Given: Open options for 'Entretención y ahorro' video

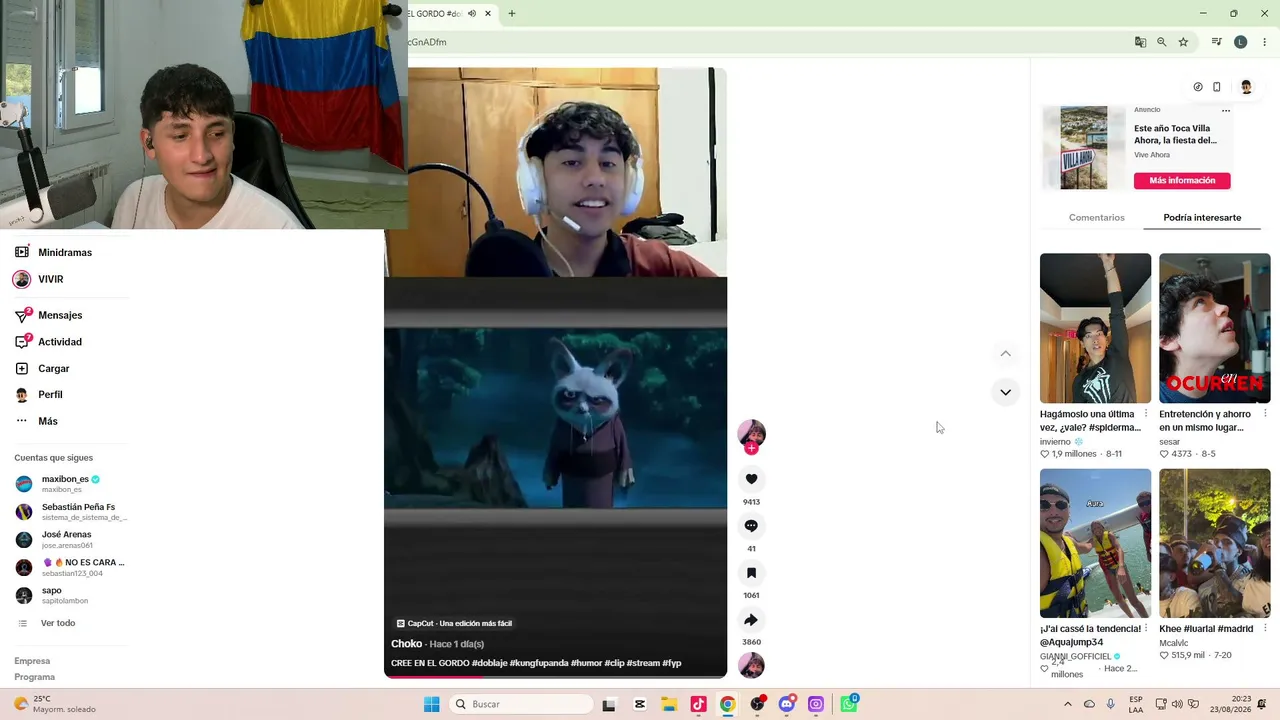Looking at the screenshot, I should click(x=1265, y=414).
